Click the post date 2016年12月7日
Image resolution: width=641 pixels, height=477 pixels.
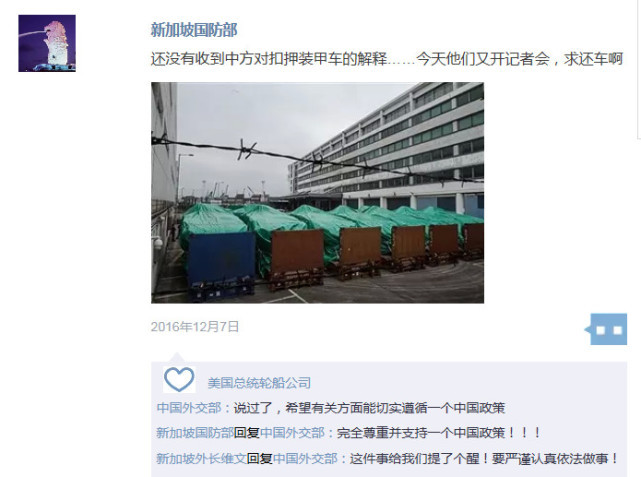pyautogui.click(x=195, y=327)
